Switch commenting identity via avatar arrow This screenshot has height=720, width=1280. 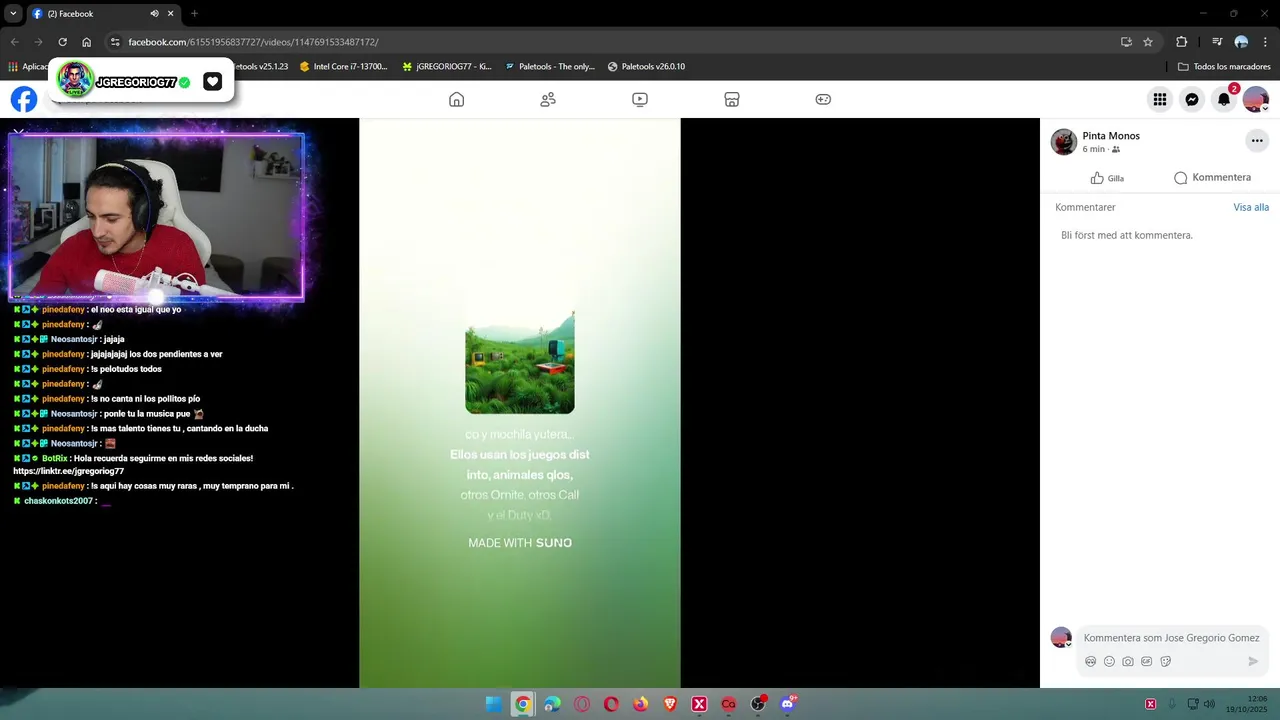click(x=1068, y=644)
